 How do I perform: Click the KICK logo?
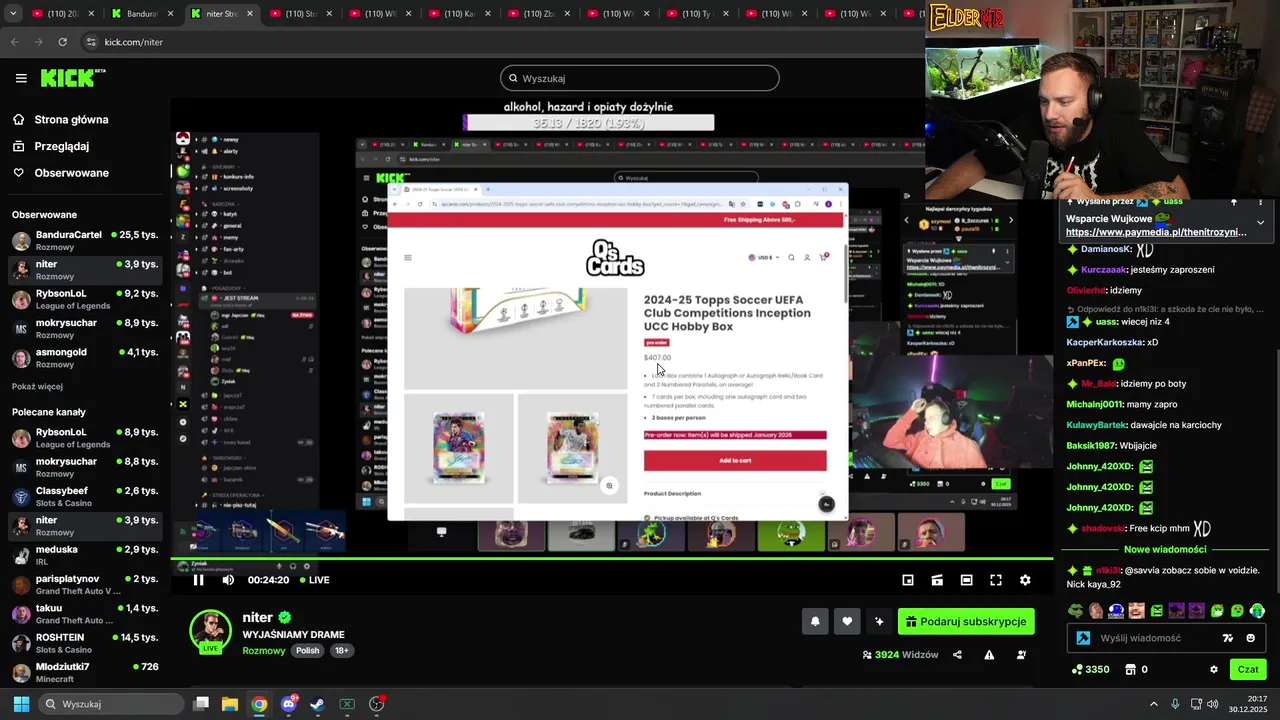72,78
